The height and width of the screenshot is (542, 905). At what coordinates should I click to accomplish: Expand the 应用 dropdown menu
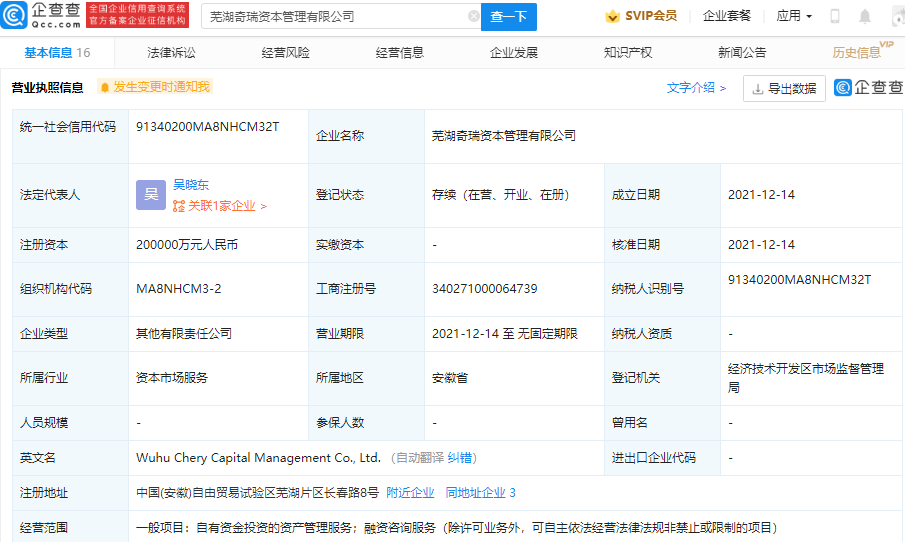click(794, 17)
